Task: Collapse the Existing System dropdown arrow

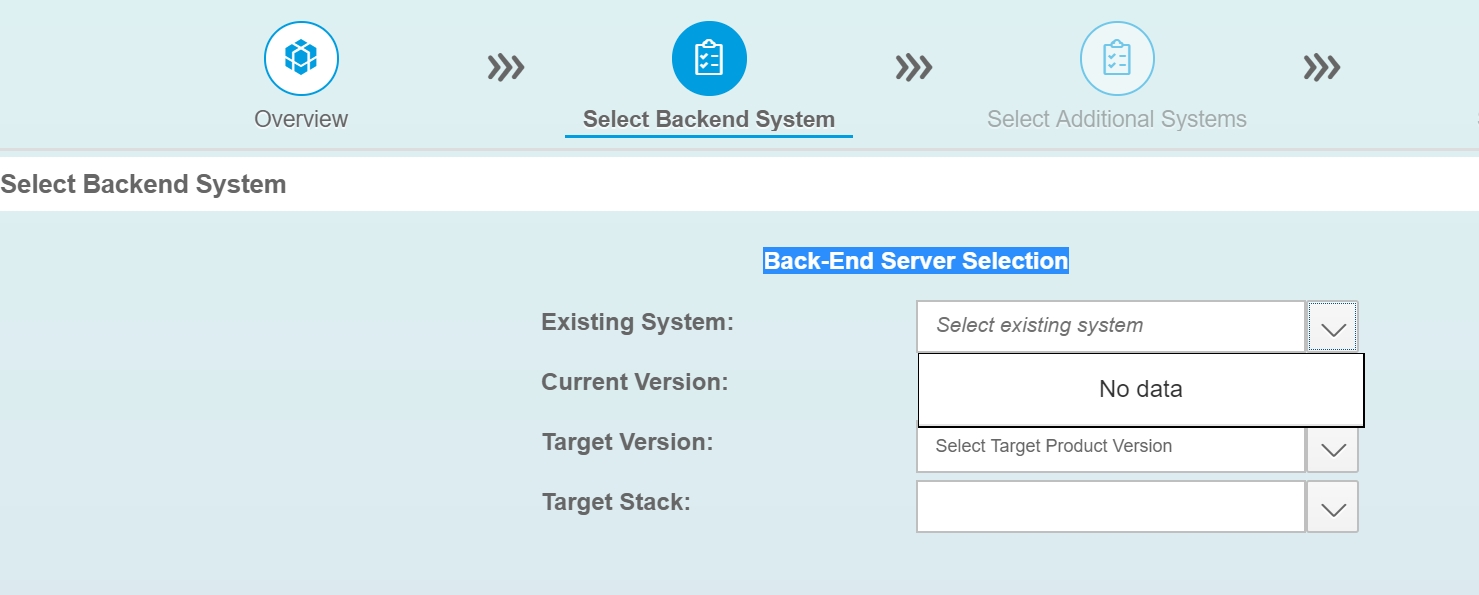Action: pyautogui.click(x=1333, y=327)
